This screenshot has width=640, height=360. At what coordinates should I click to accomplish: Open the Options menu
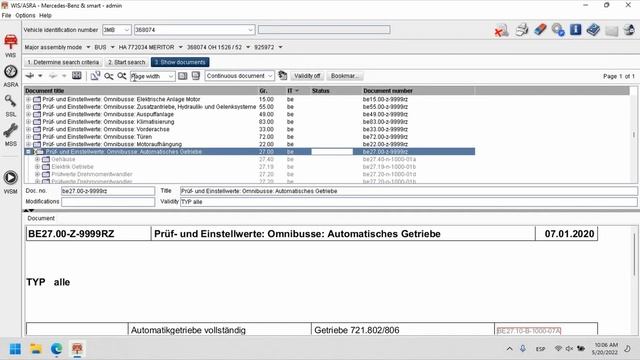pos(25,16)
